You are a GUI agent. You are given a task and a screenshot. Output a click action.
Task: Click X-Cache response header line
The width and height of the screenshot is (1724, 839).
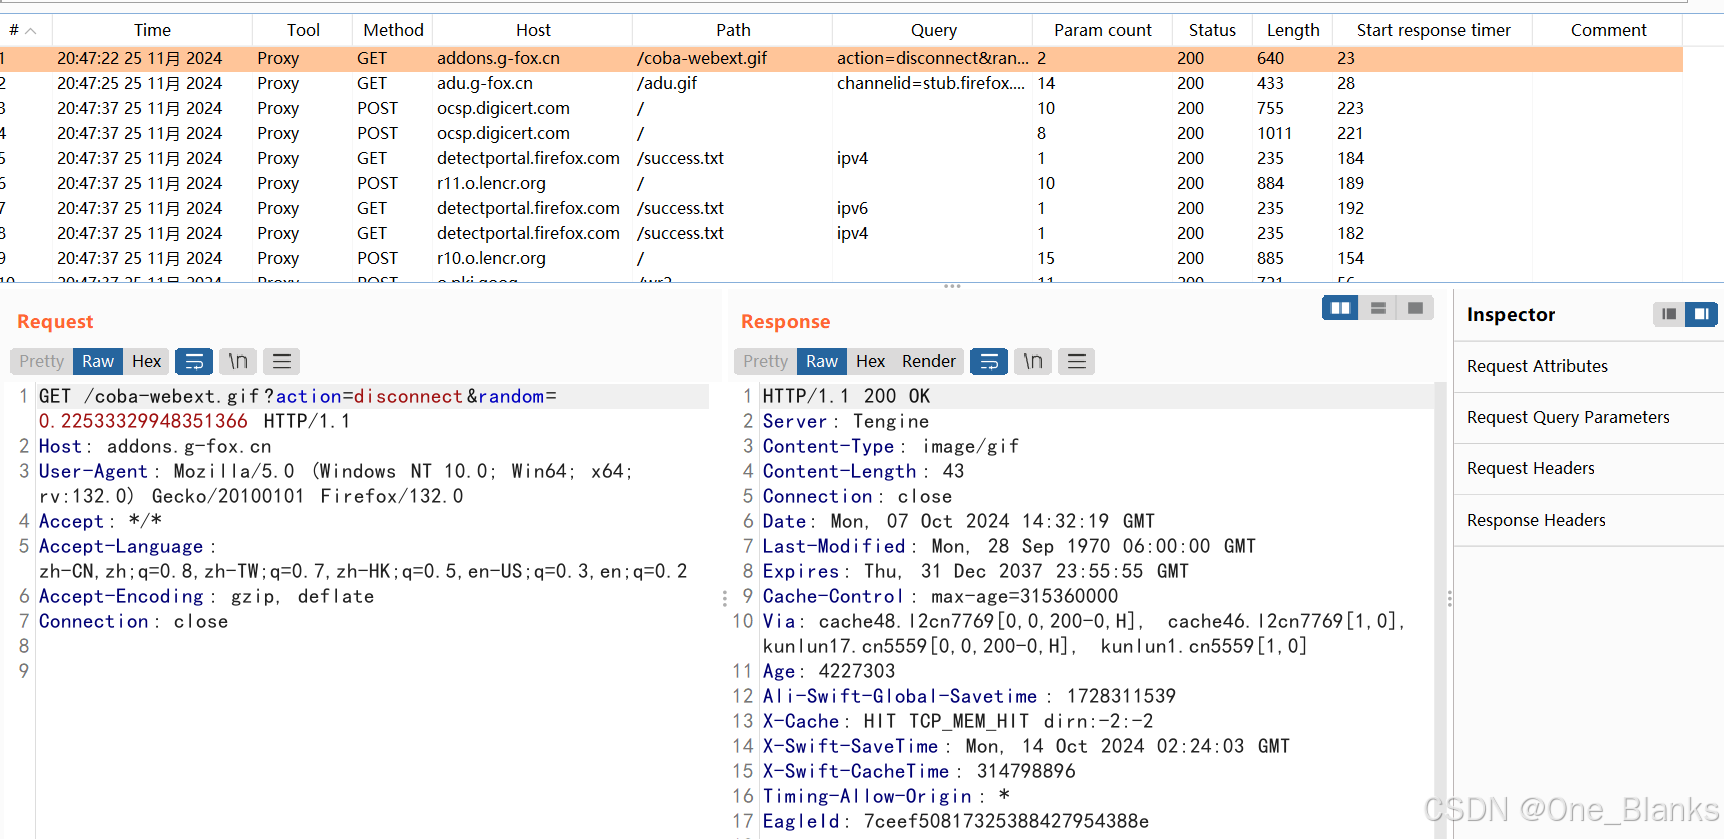(x=958, y=721)
